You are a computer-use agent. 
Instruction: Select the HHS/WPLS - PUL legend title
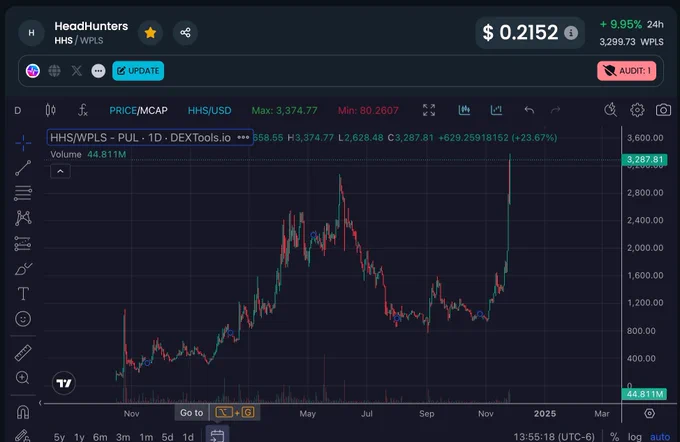(x=141, y=138)
